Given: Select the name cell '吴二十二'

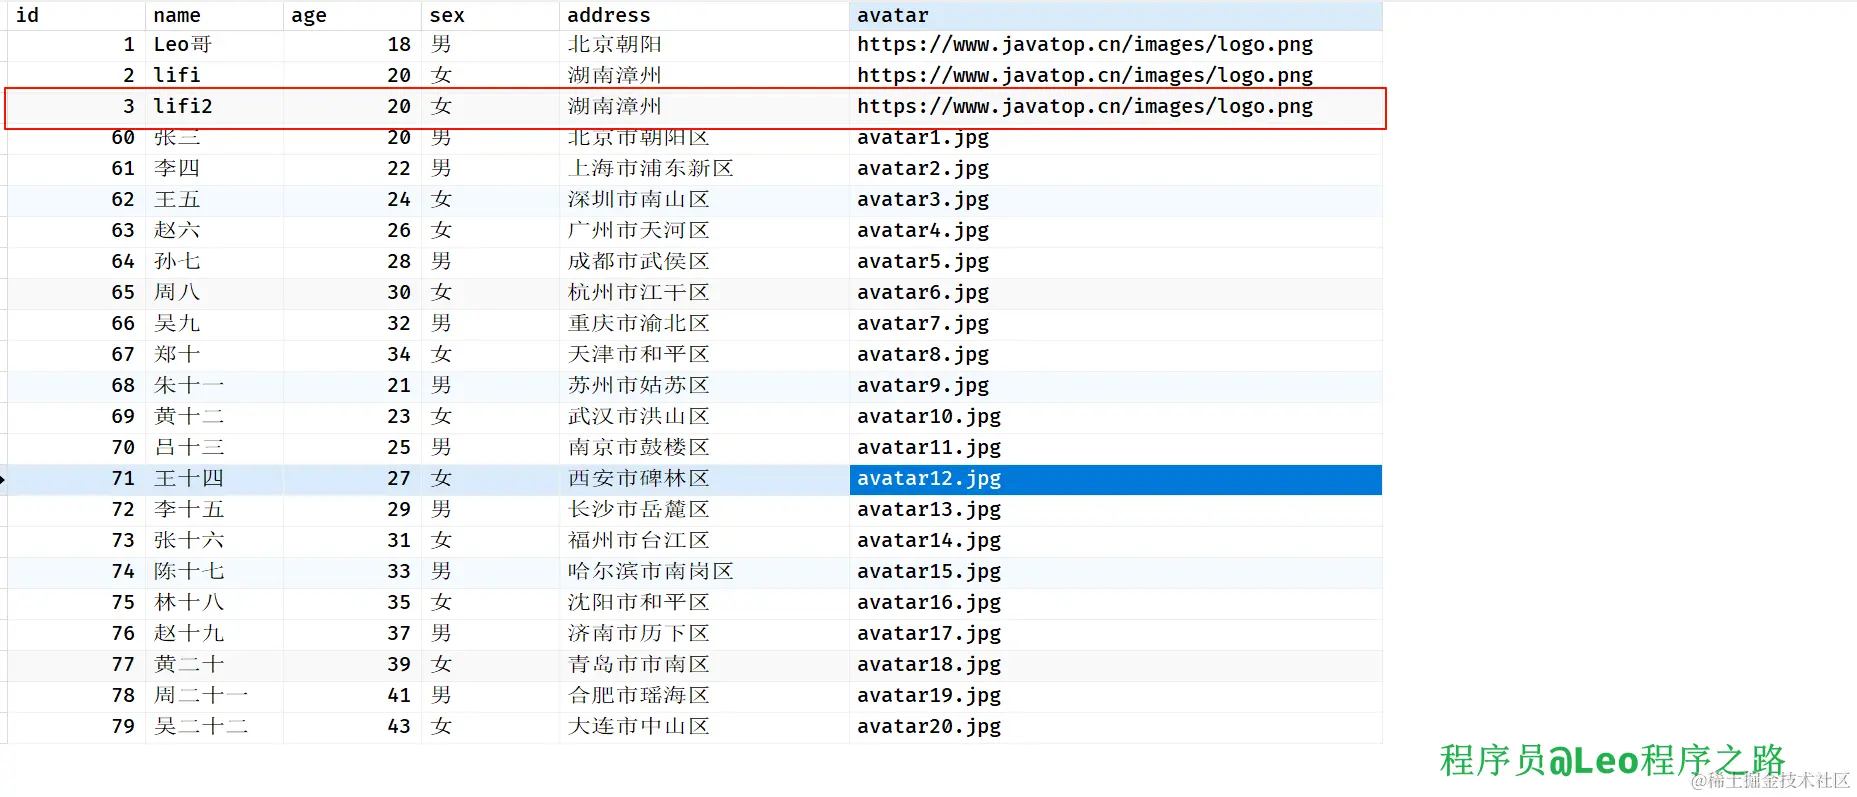Looking at the screenshot, I should pyautogui.click(x=214, y=727).
